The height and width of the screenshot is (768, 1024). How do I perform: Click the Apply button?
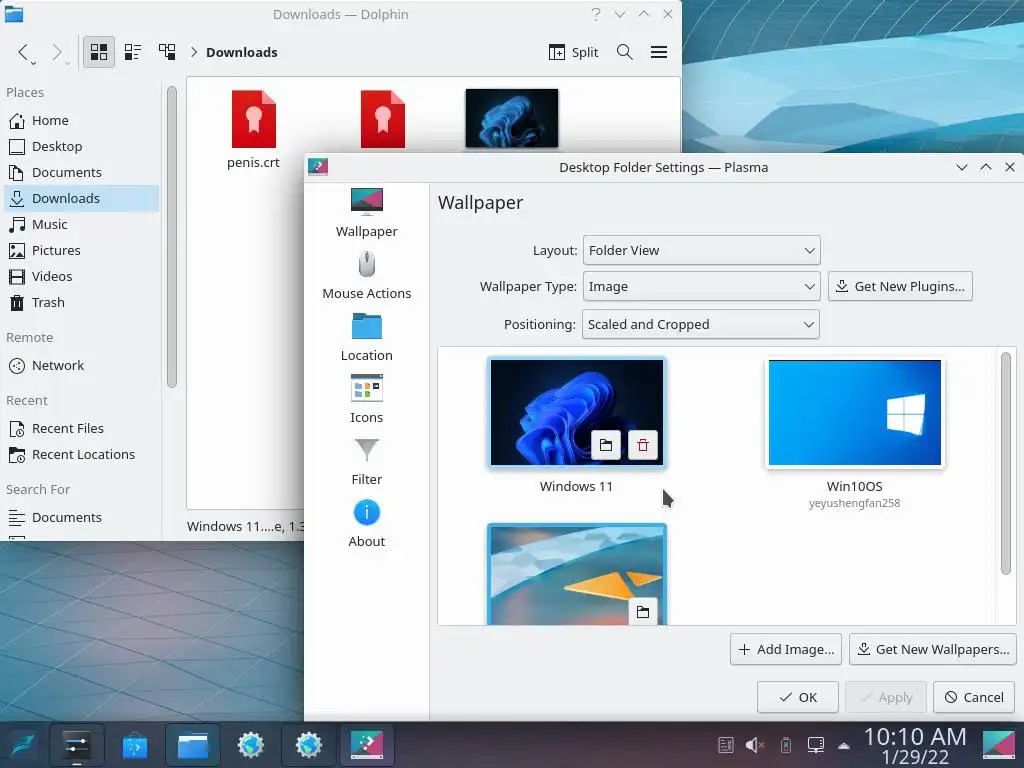(x=886, y=697)
